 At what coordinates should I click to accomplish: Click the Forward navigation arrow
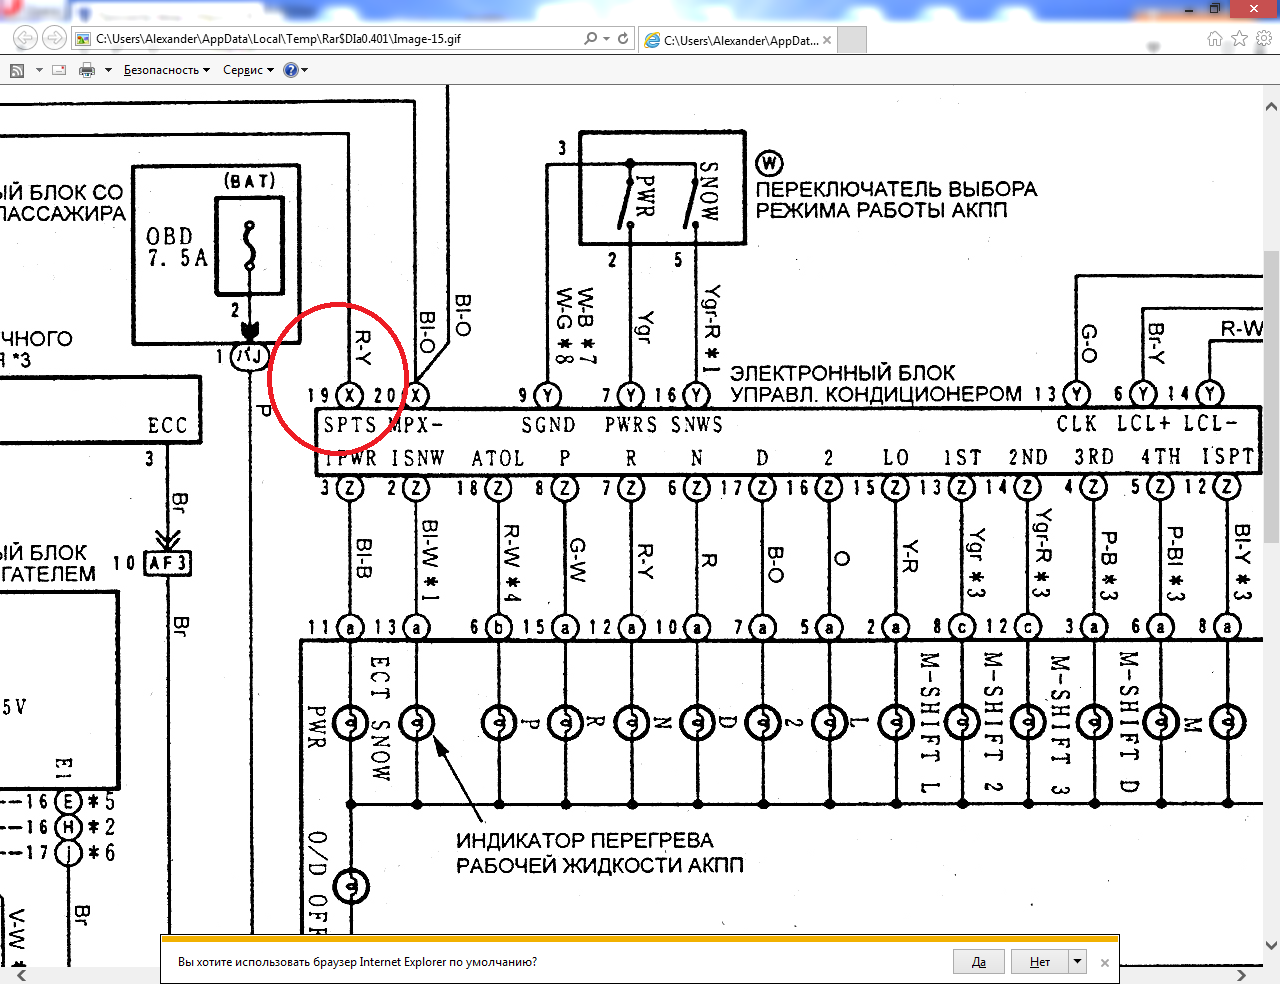[54, 39]
